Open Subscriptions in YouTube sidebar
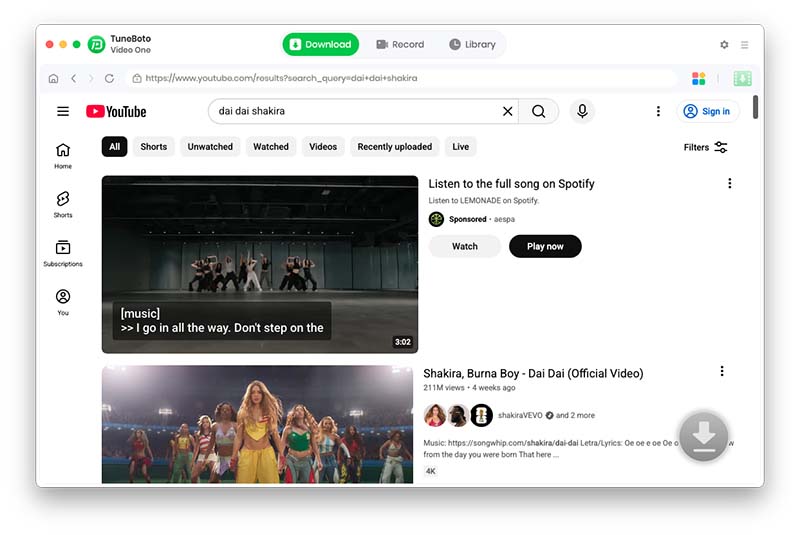 click(63, 254)
